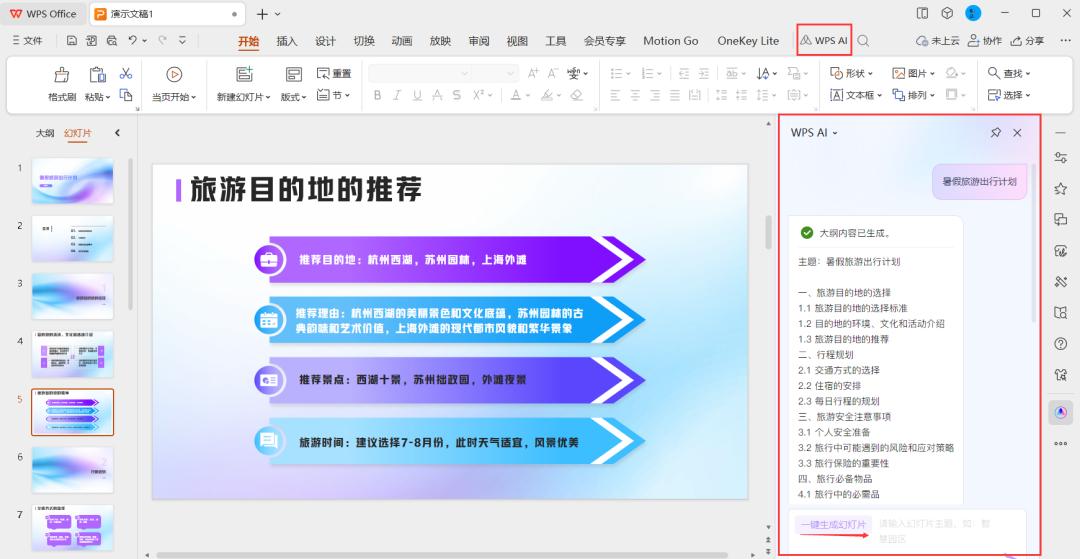1080x559 pixels.
Task: Click the cloud status 未上云 button
Action: coord(937,41)
